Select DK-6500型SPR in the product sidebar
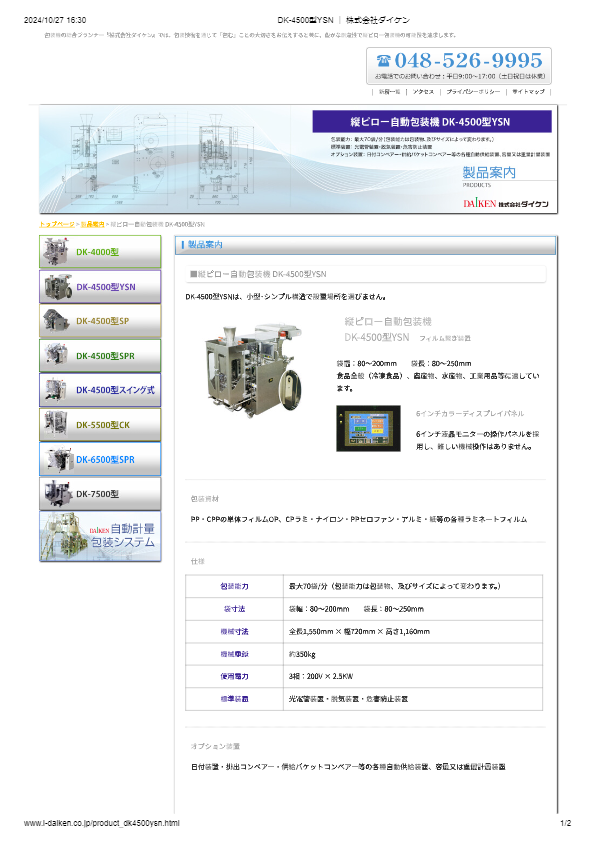The image size is (594, 841). (x=100, y=459)
